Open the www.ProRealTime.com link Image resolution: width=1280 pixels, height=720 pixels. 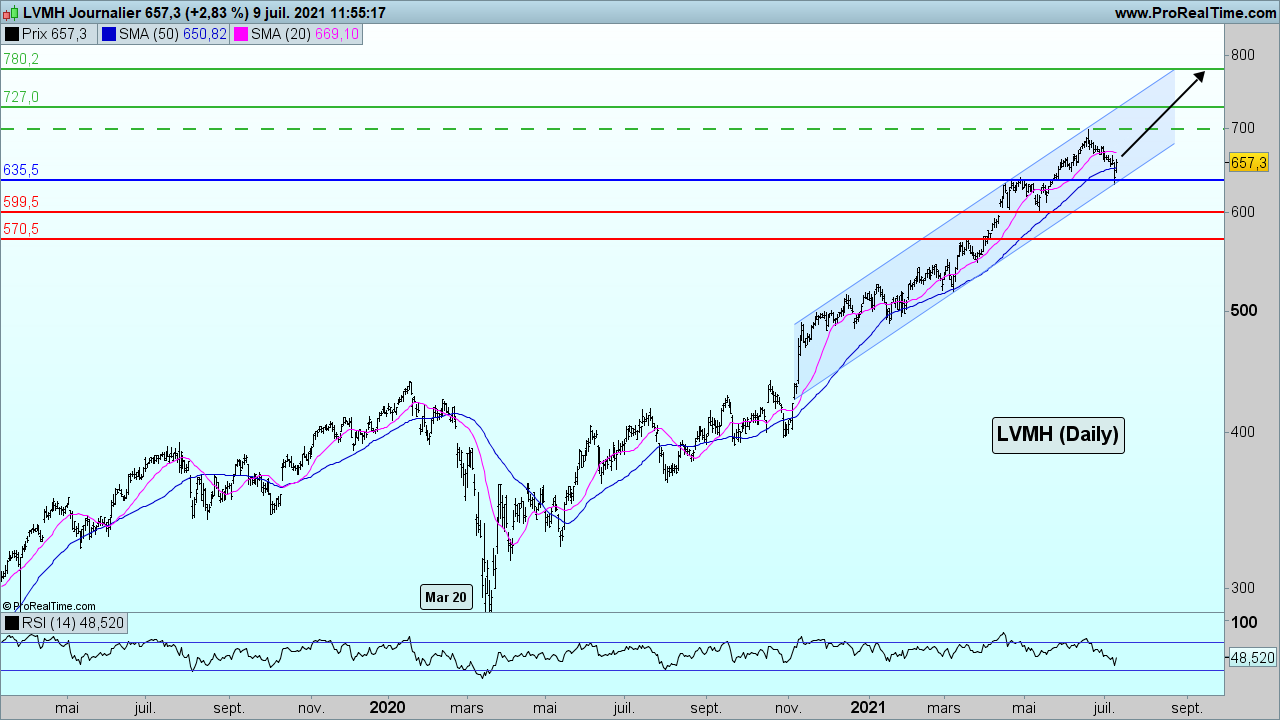coord(1194,13)
